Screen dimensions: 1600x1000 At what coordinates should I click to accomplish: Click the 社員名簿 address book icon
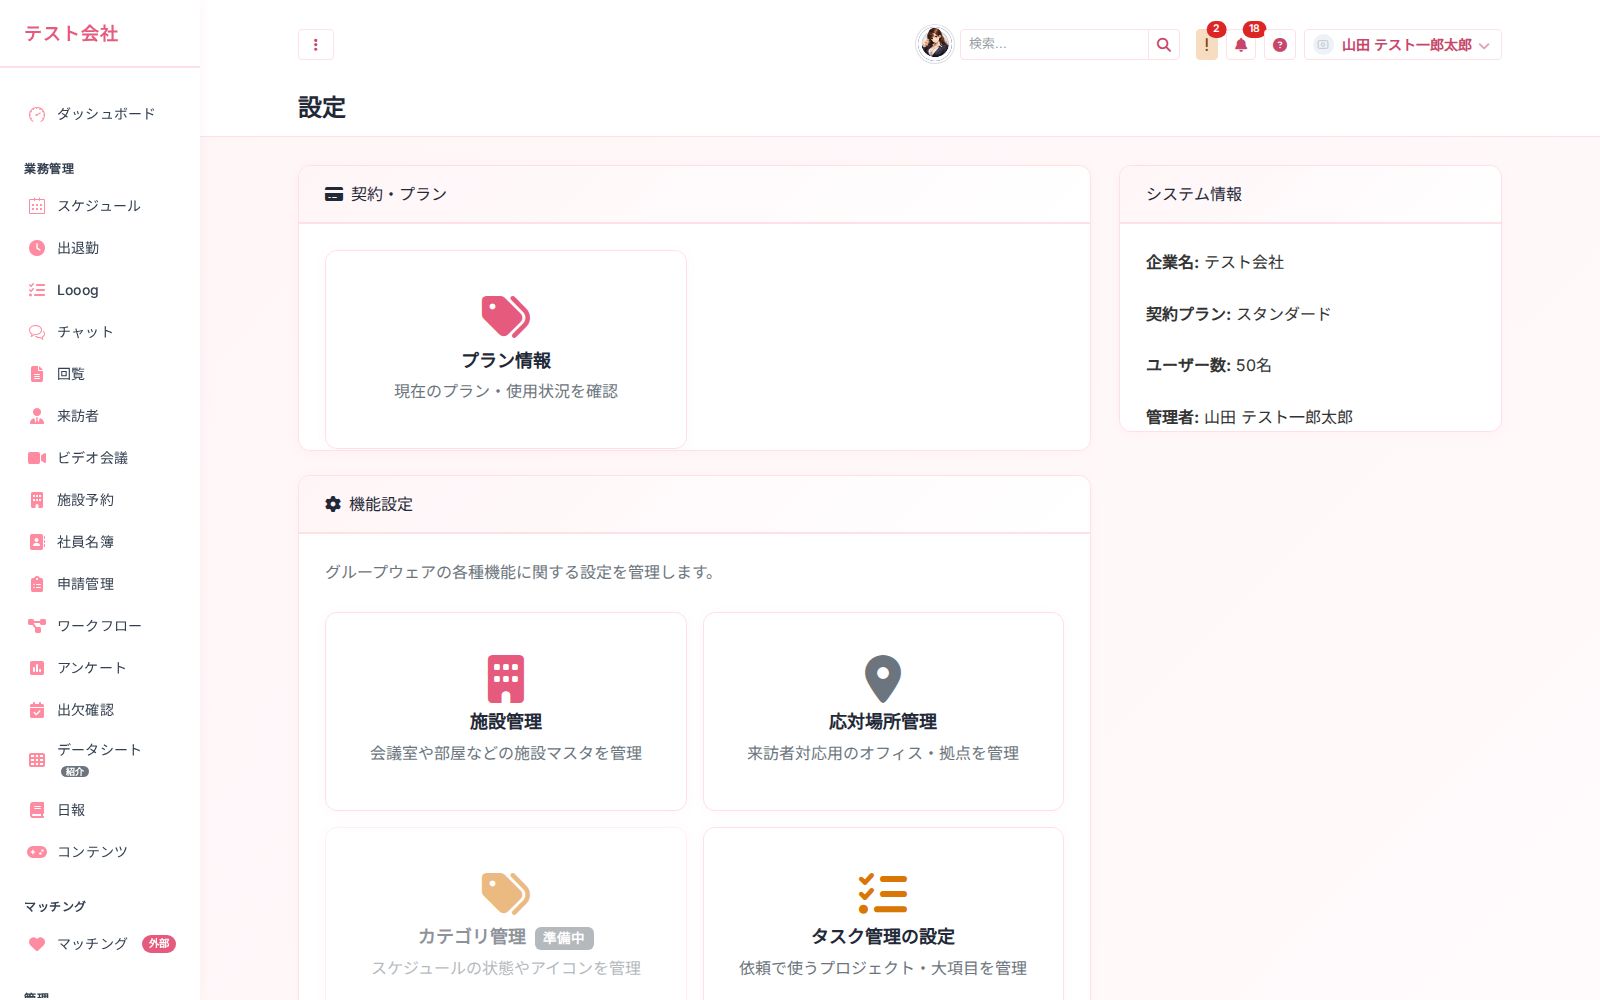[37, 542]
